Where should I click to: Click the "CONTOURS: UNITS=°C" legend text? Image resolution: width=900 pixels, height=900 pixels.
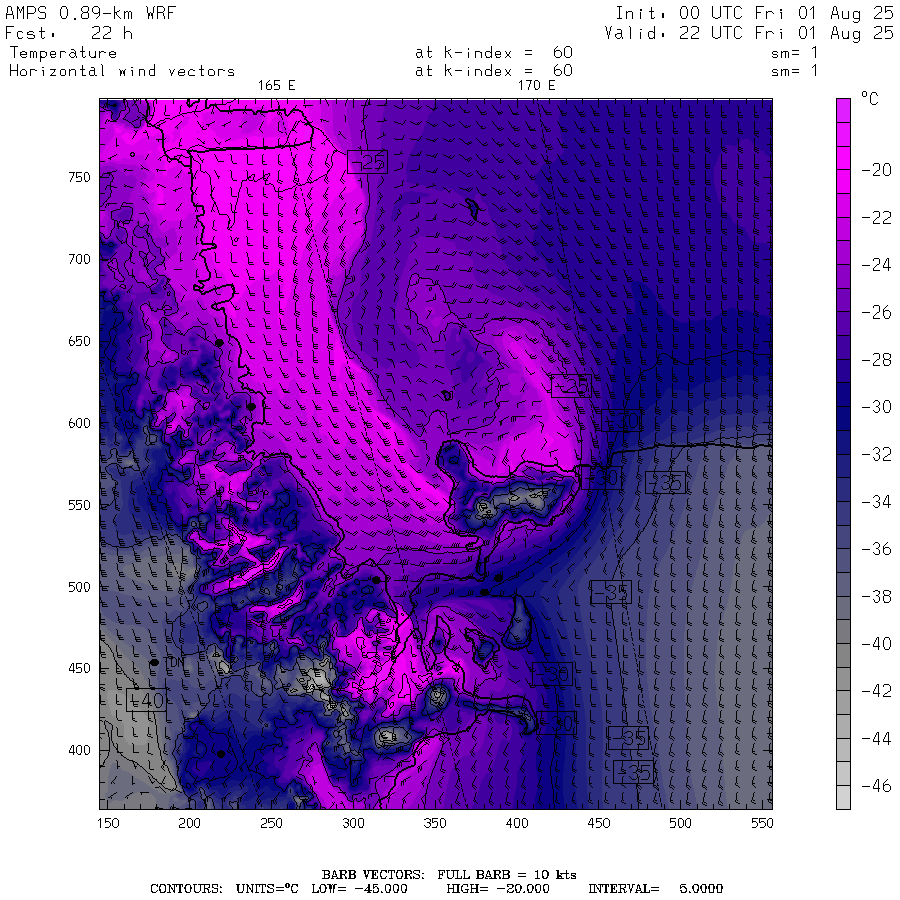(224, 889)
